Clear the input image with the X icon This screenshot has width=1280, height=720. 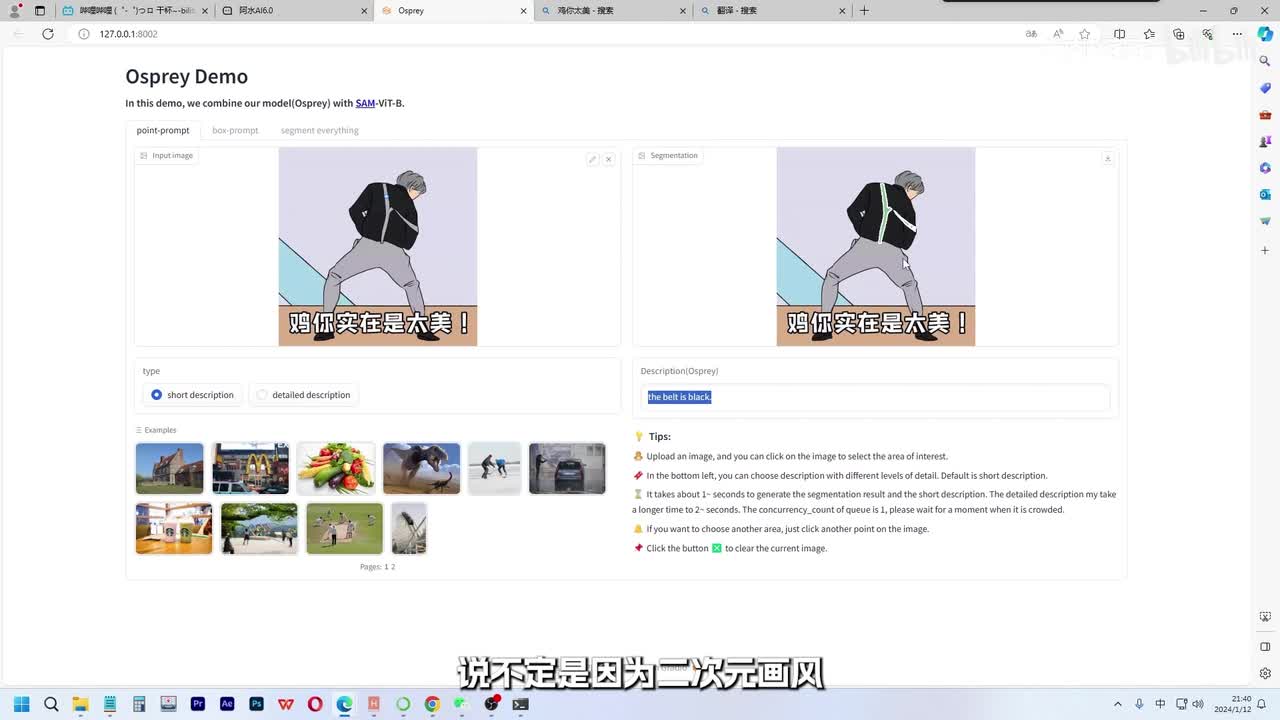tap(608, 159)
